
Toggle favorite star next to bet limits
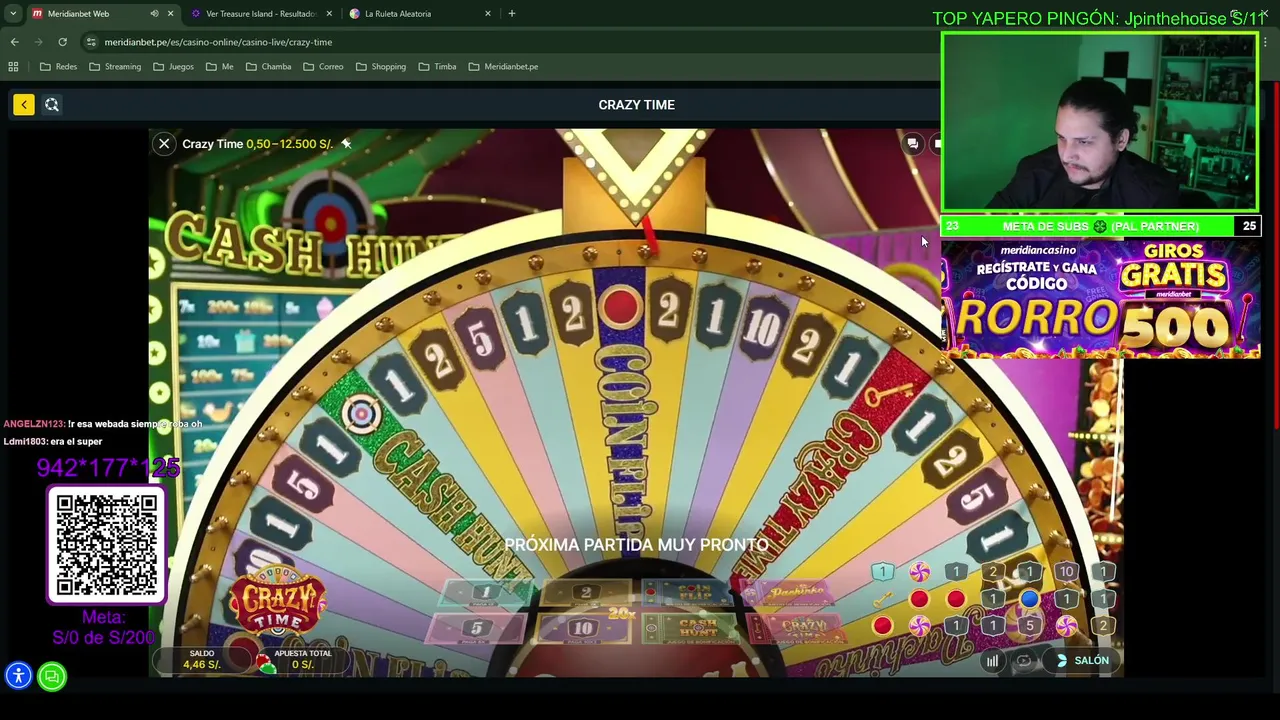(346, 144)
